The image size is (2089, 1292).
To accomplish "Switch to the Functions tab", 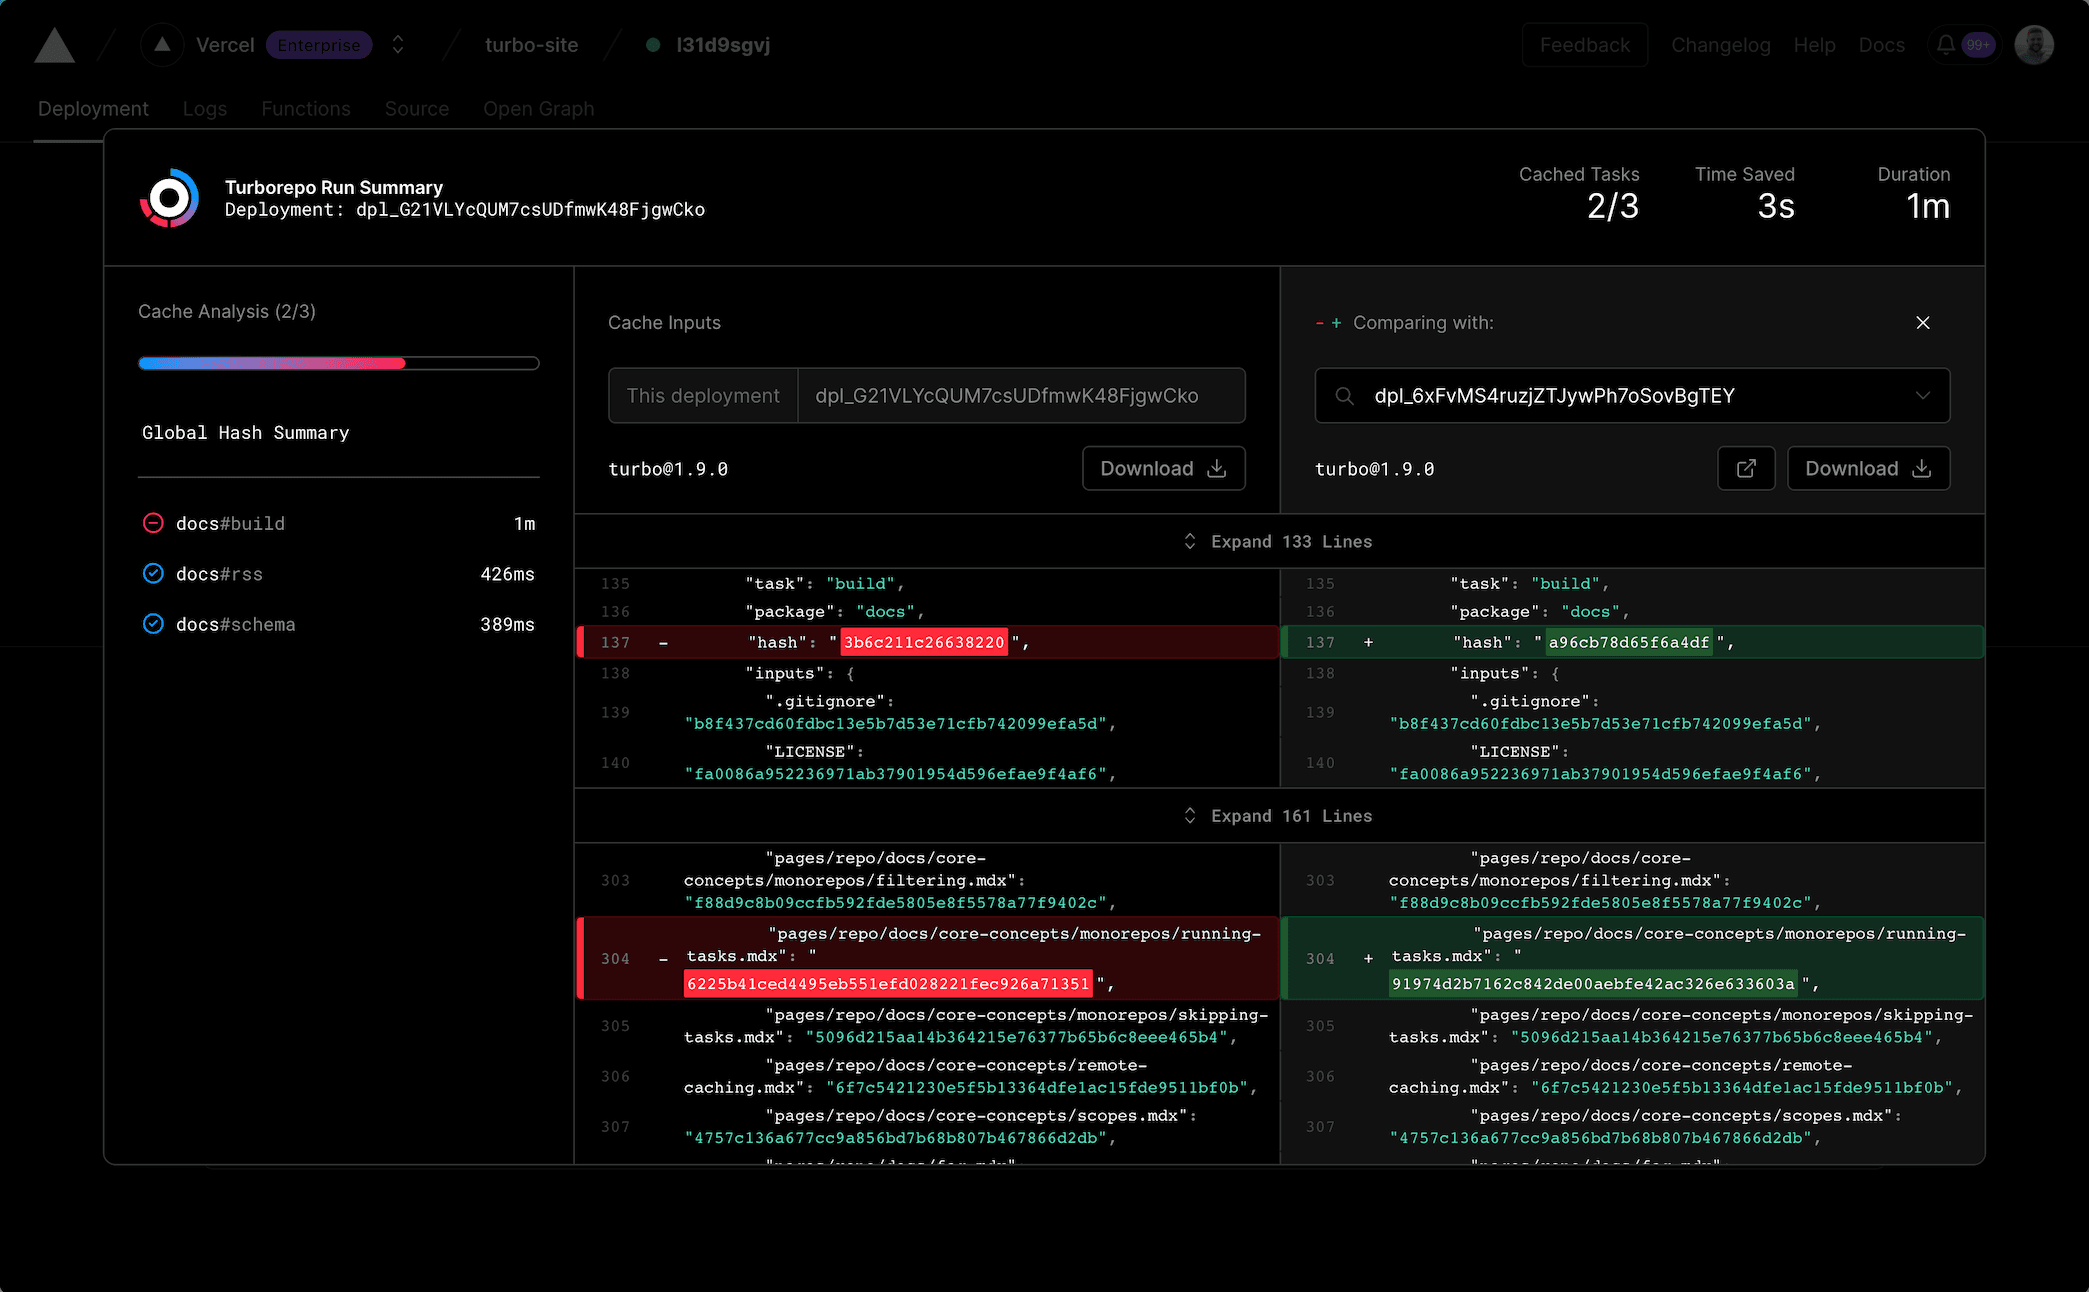I will (305, 109).
